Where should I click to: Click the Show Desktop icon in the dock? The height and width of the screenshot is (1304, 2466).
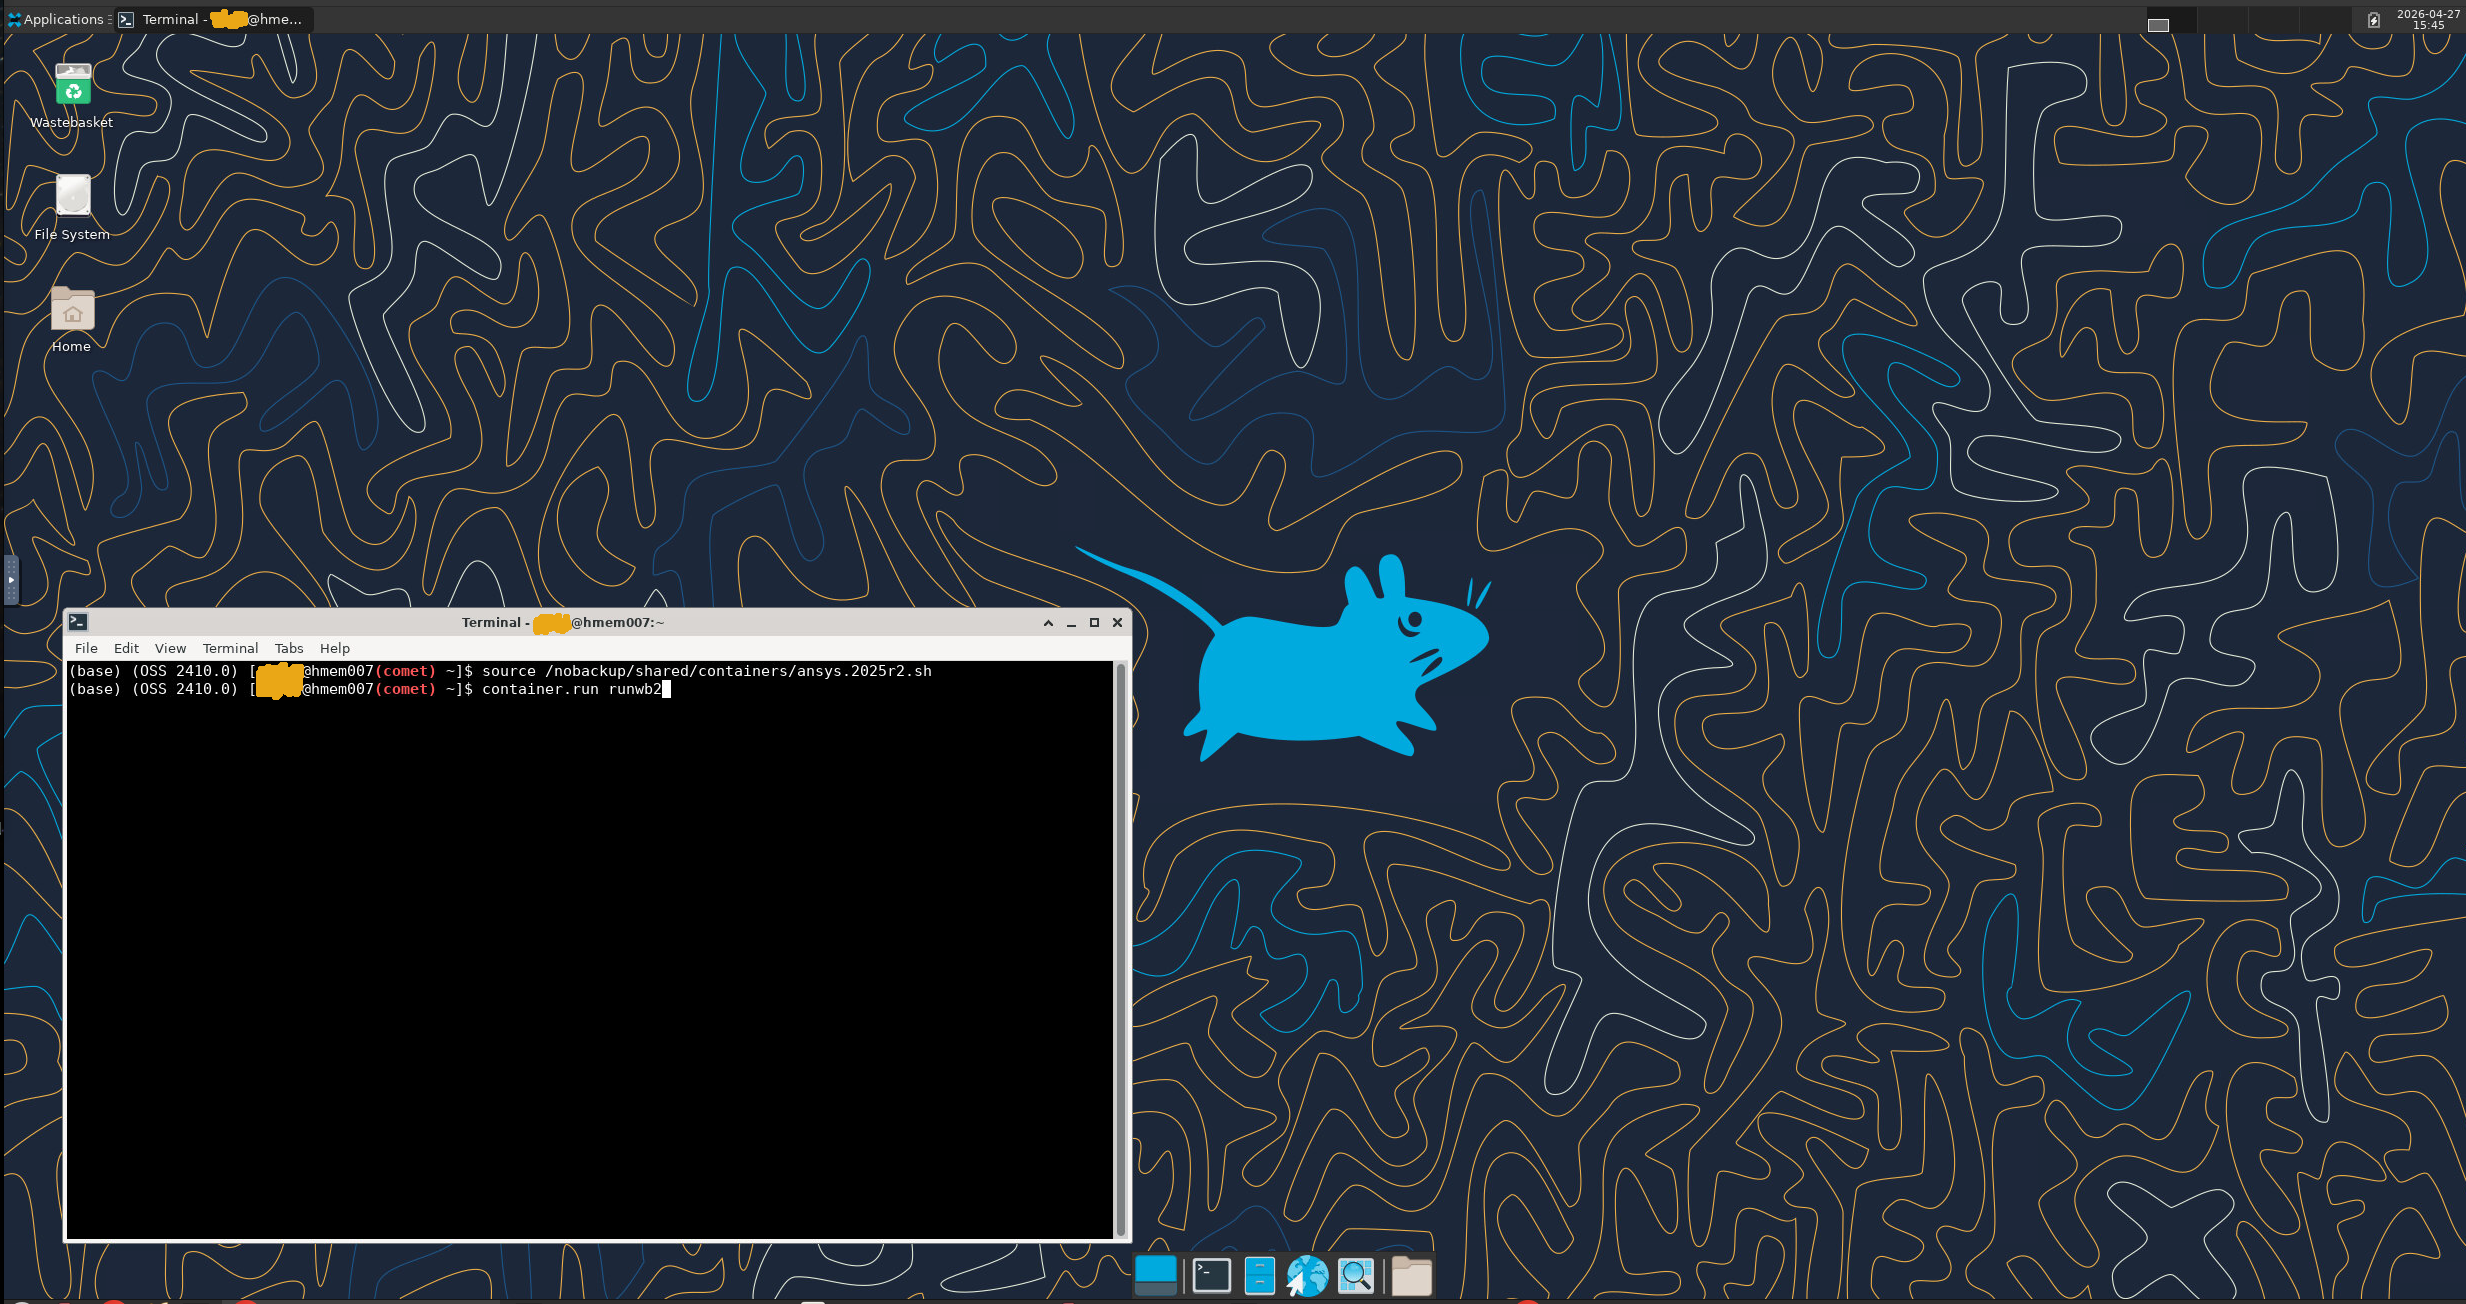1156,1275
